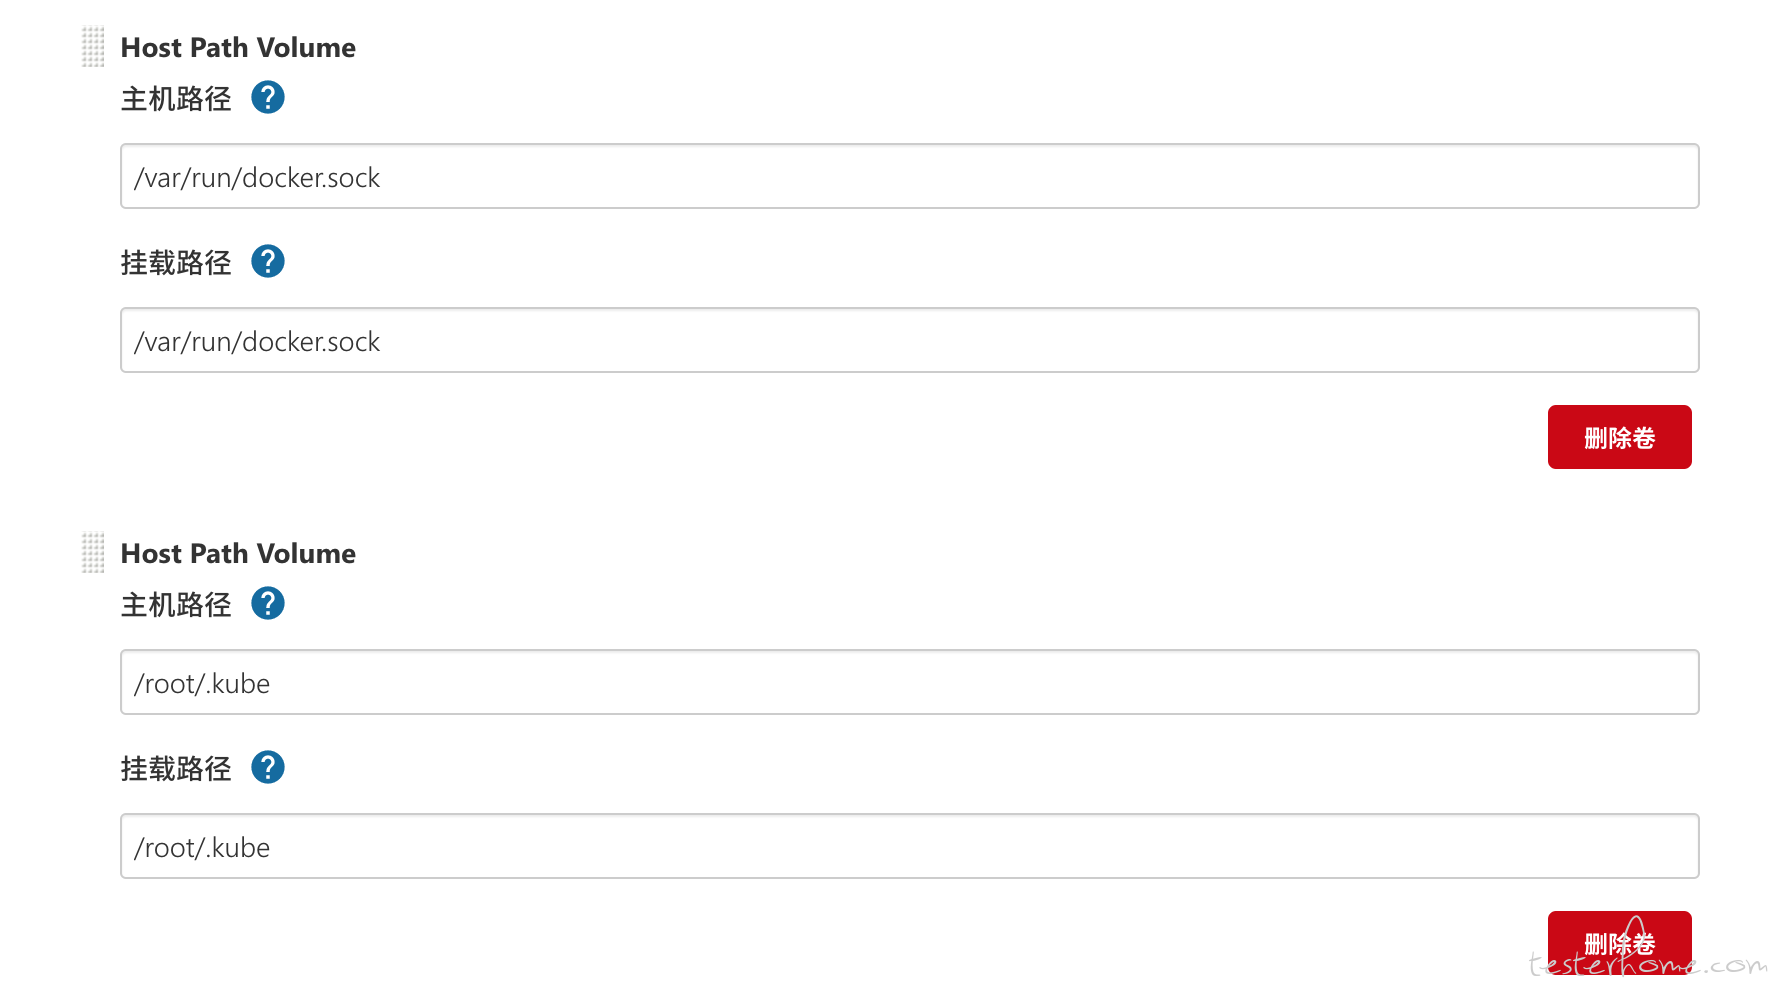The image size is (1770, 1000).
Task: Focus the 主机路径 input containing /var/run/docker.sock
Action: [x=910, y=176]
